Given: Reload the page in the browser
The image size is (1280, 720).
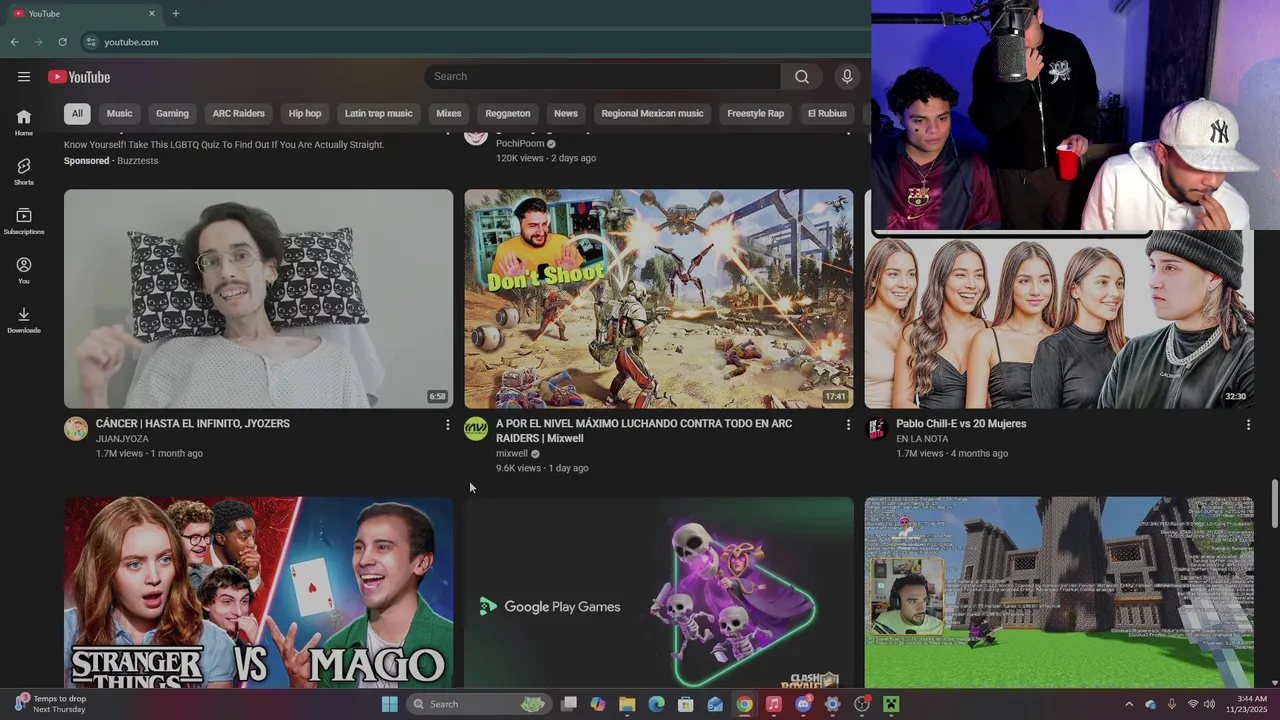Looking at the screenshot, I should pos(62,42).
